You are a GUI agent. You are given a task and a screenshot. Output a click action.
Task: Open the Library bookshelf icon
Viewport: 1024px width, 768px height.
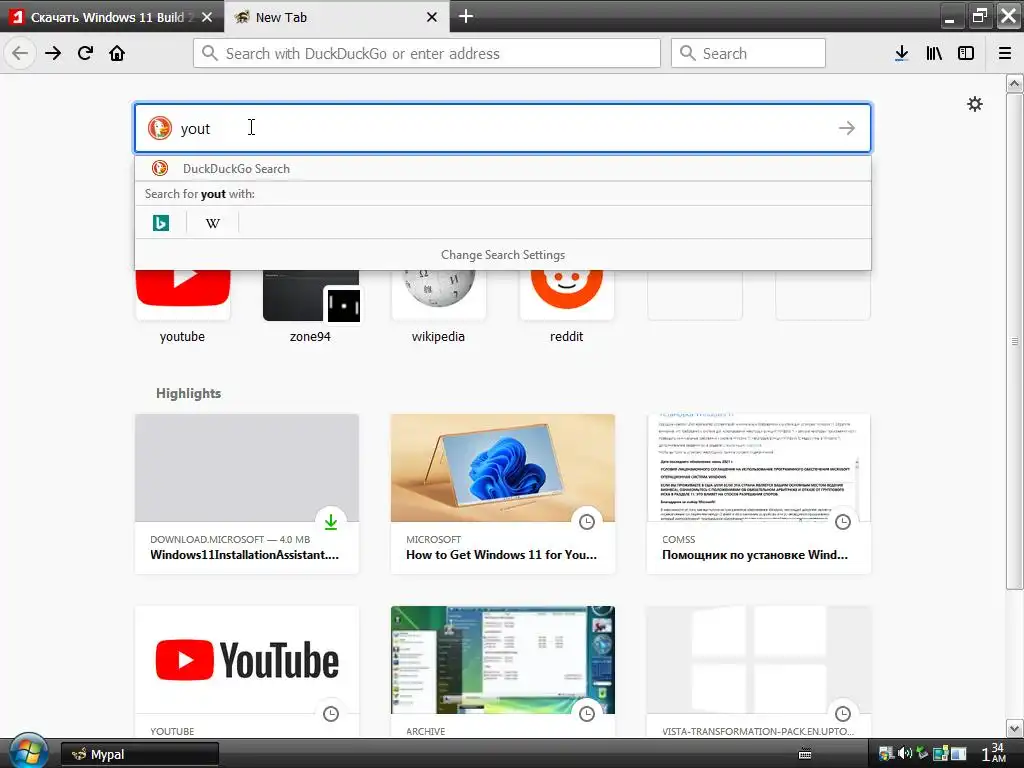point(934,53)
